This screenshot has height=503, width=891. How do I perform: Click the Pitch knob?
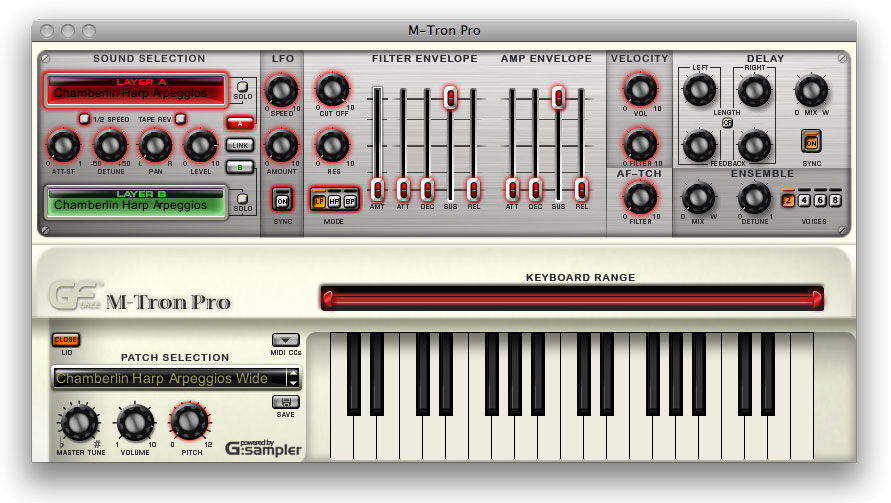coord(190,422)
